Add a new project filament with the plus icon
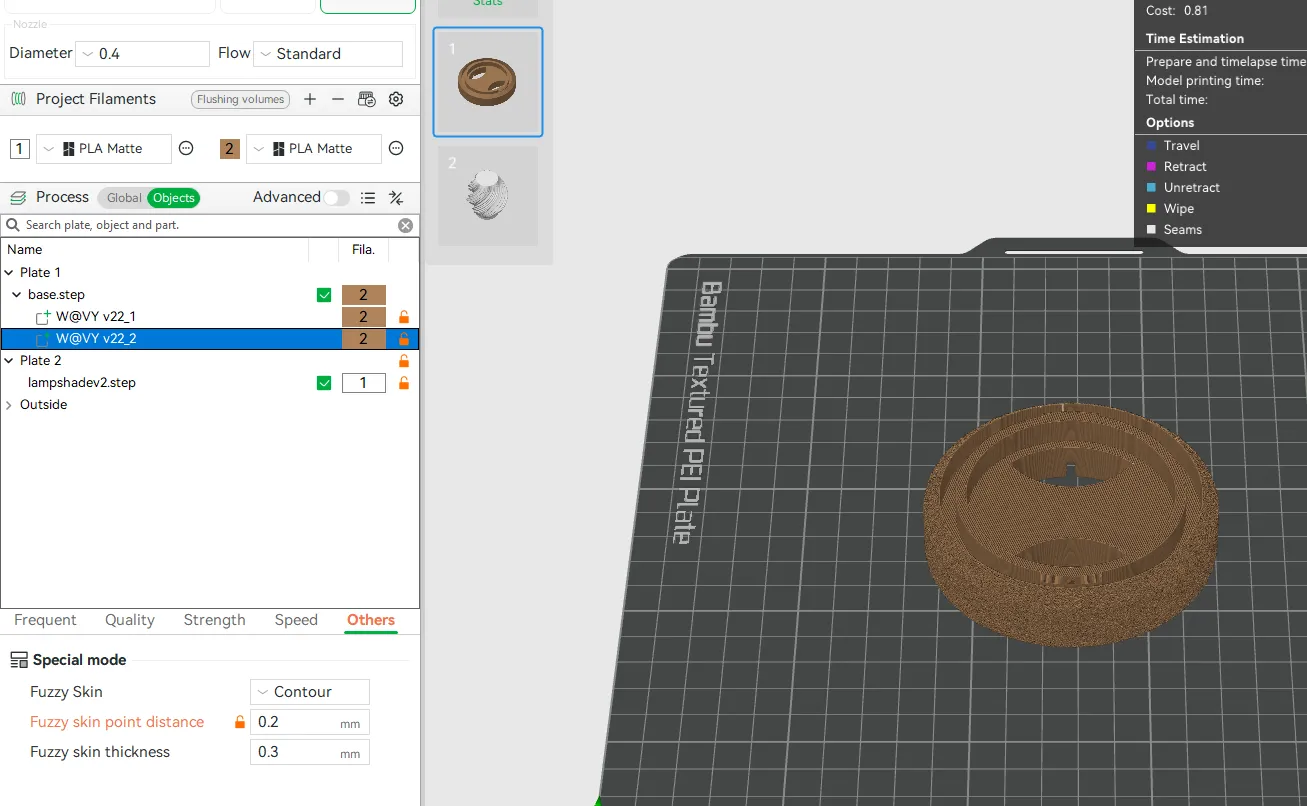 pos(310,99)
